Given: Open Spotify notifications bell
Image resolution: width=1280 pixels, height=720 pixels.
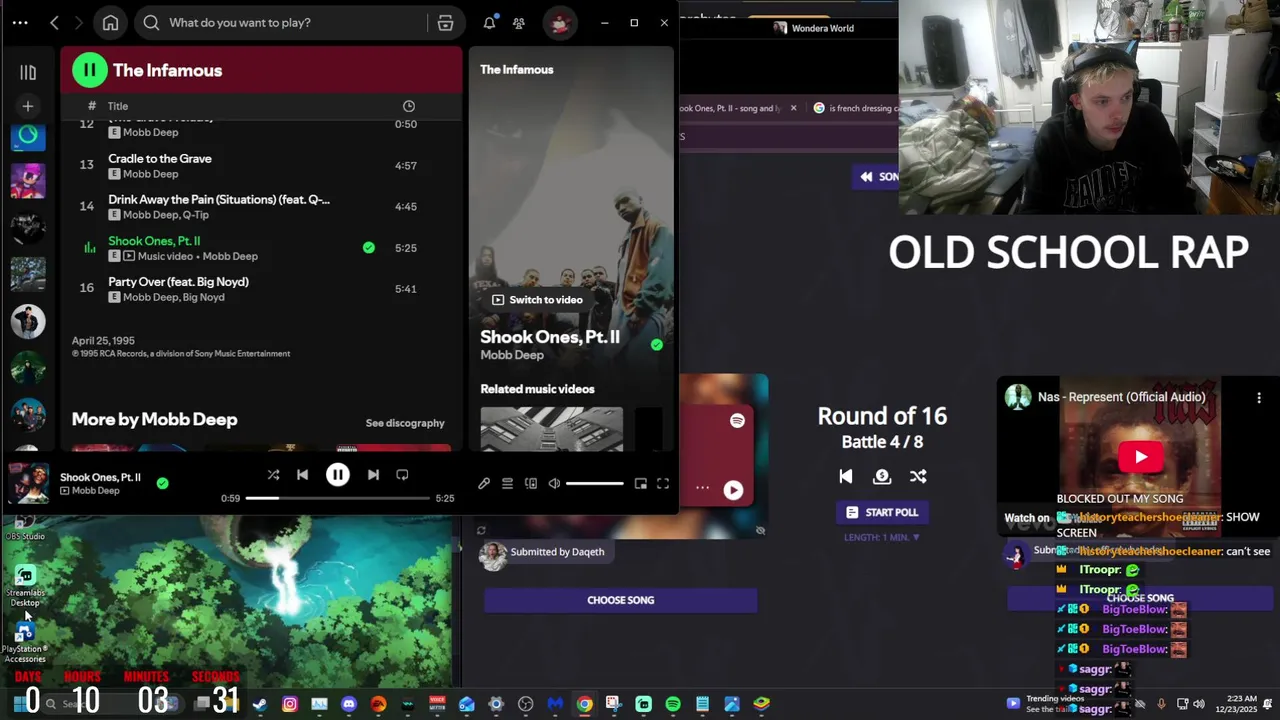Looking at the screenshot, I should click(x=490, y=22).
